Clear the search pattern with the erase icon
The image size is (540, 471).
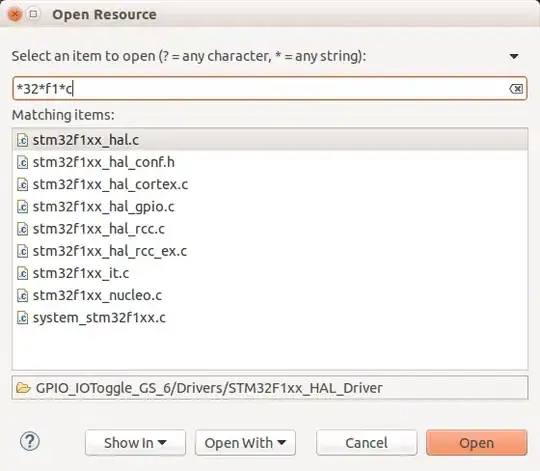pos(516,89)
